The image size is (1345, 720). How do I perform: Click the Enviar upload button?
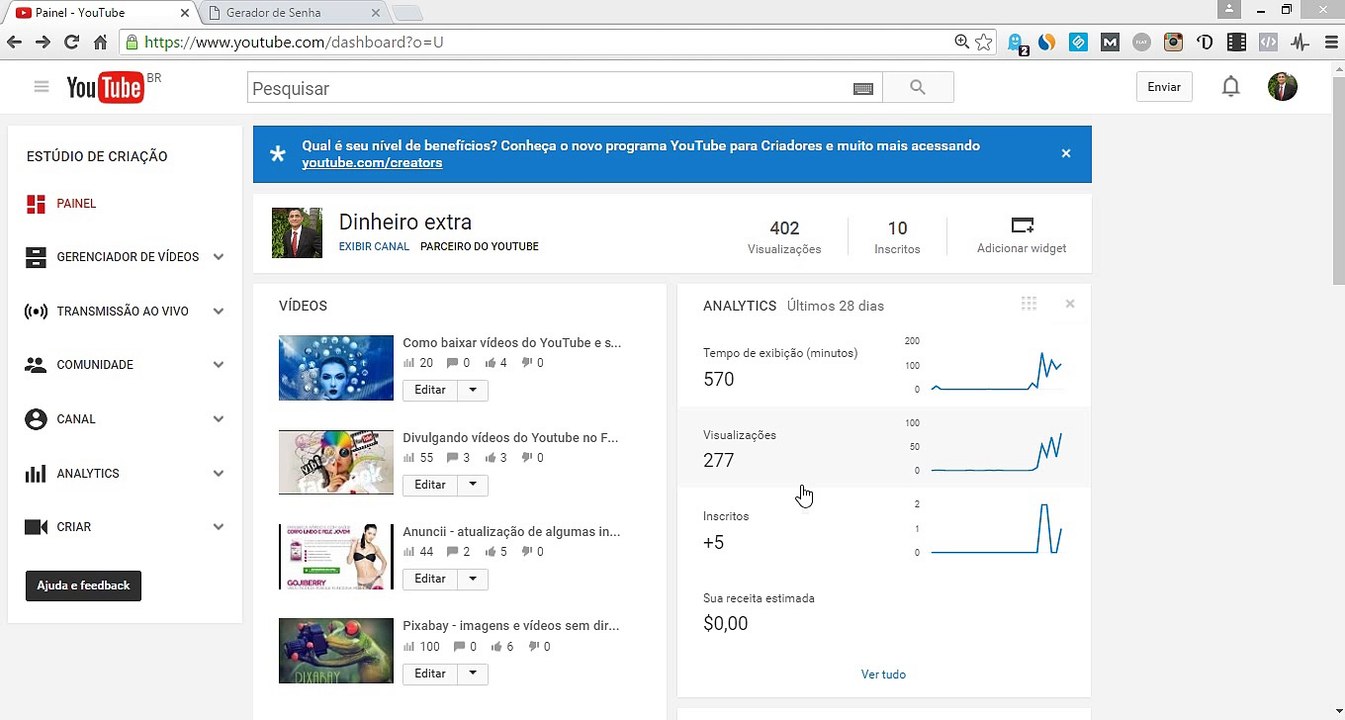click(x=1164, y=87)
